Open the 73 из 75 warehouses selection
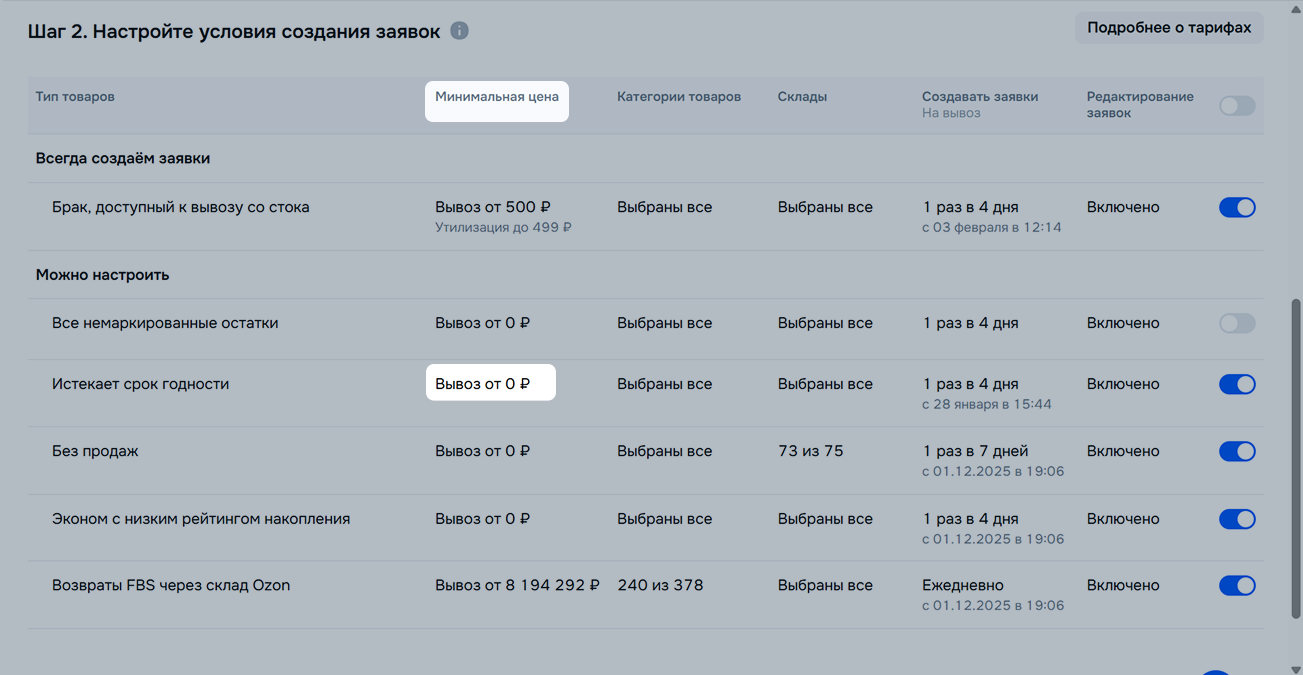The width and height of the screenshot is (1303, 675). point(810,451)
